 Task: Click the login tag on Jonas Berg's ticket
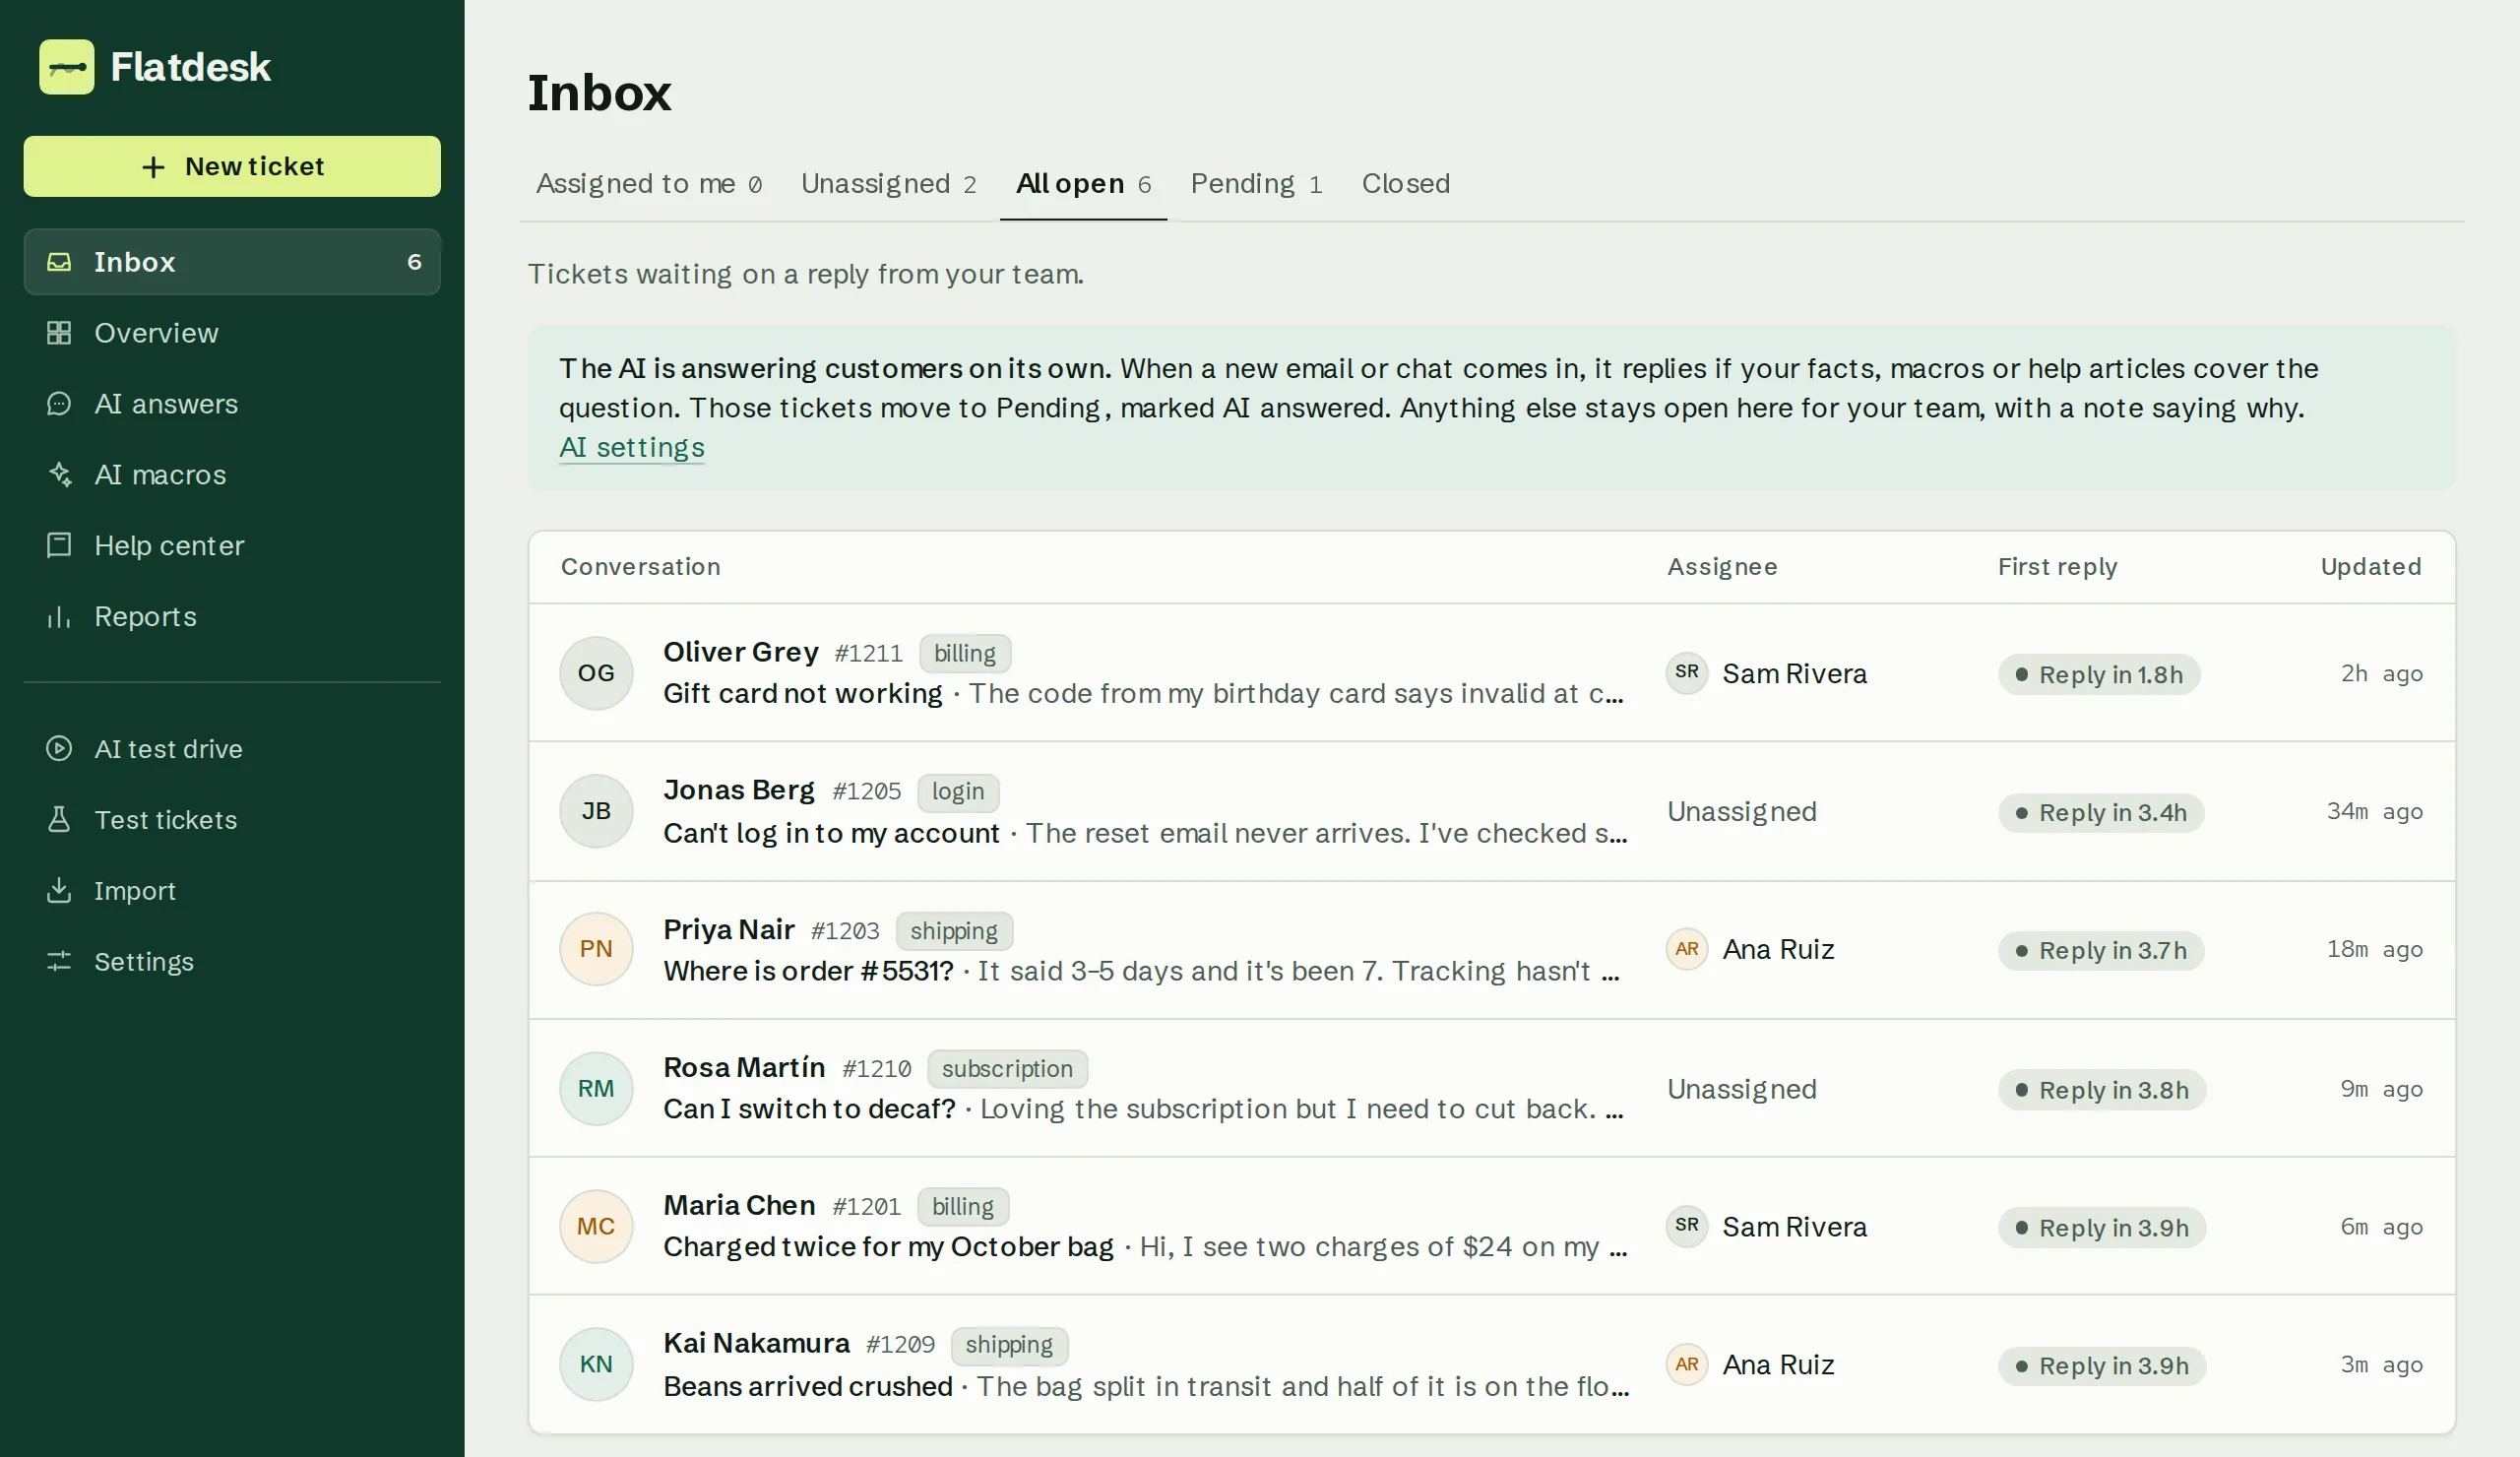tap(958, 792)
